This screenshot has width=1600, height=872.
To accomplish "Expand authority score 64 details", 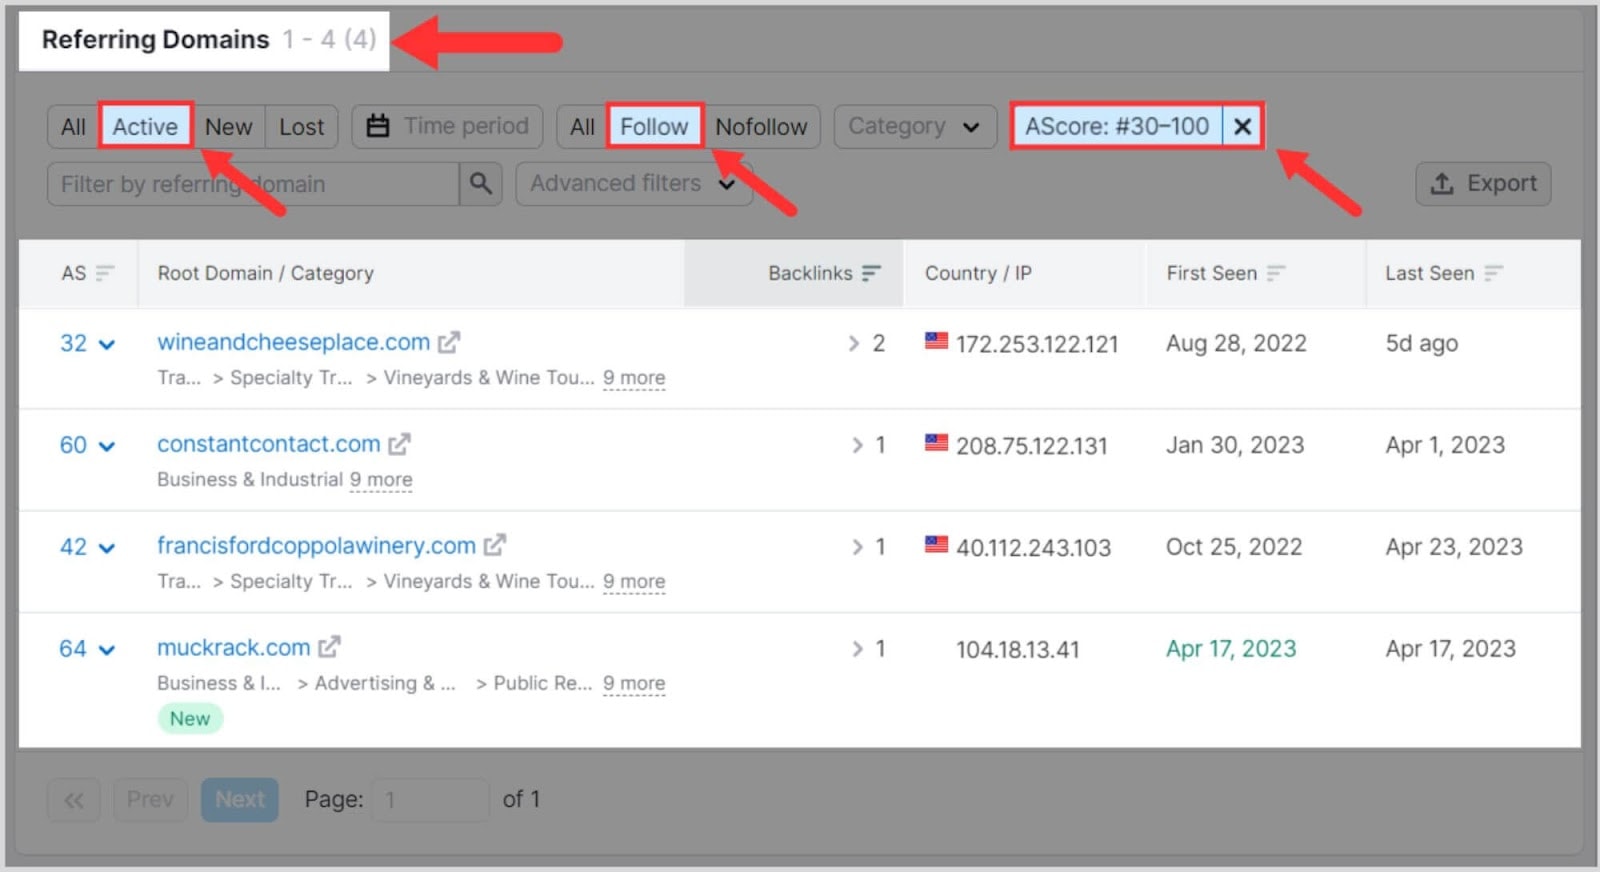I will pos(107,649).
